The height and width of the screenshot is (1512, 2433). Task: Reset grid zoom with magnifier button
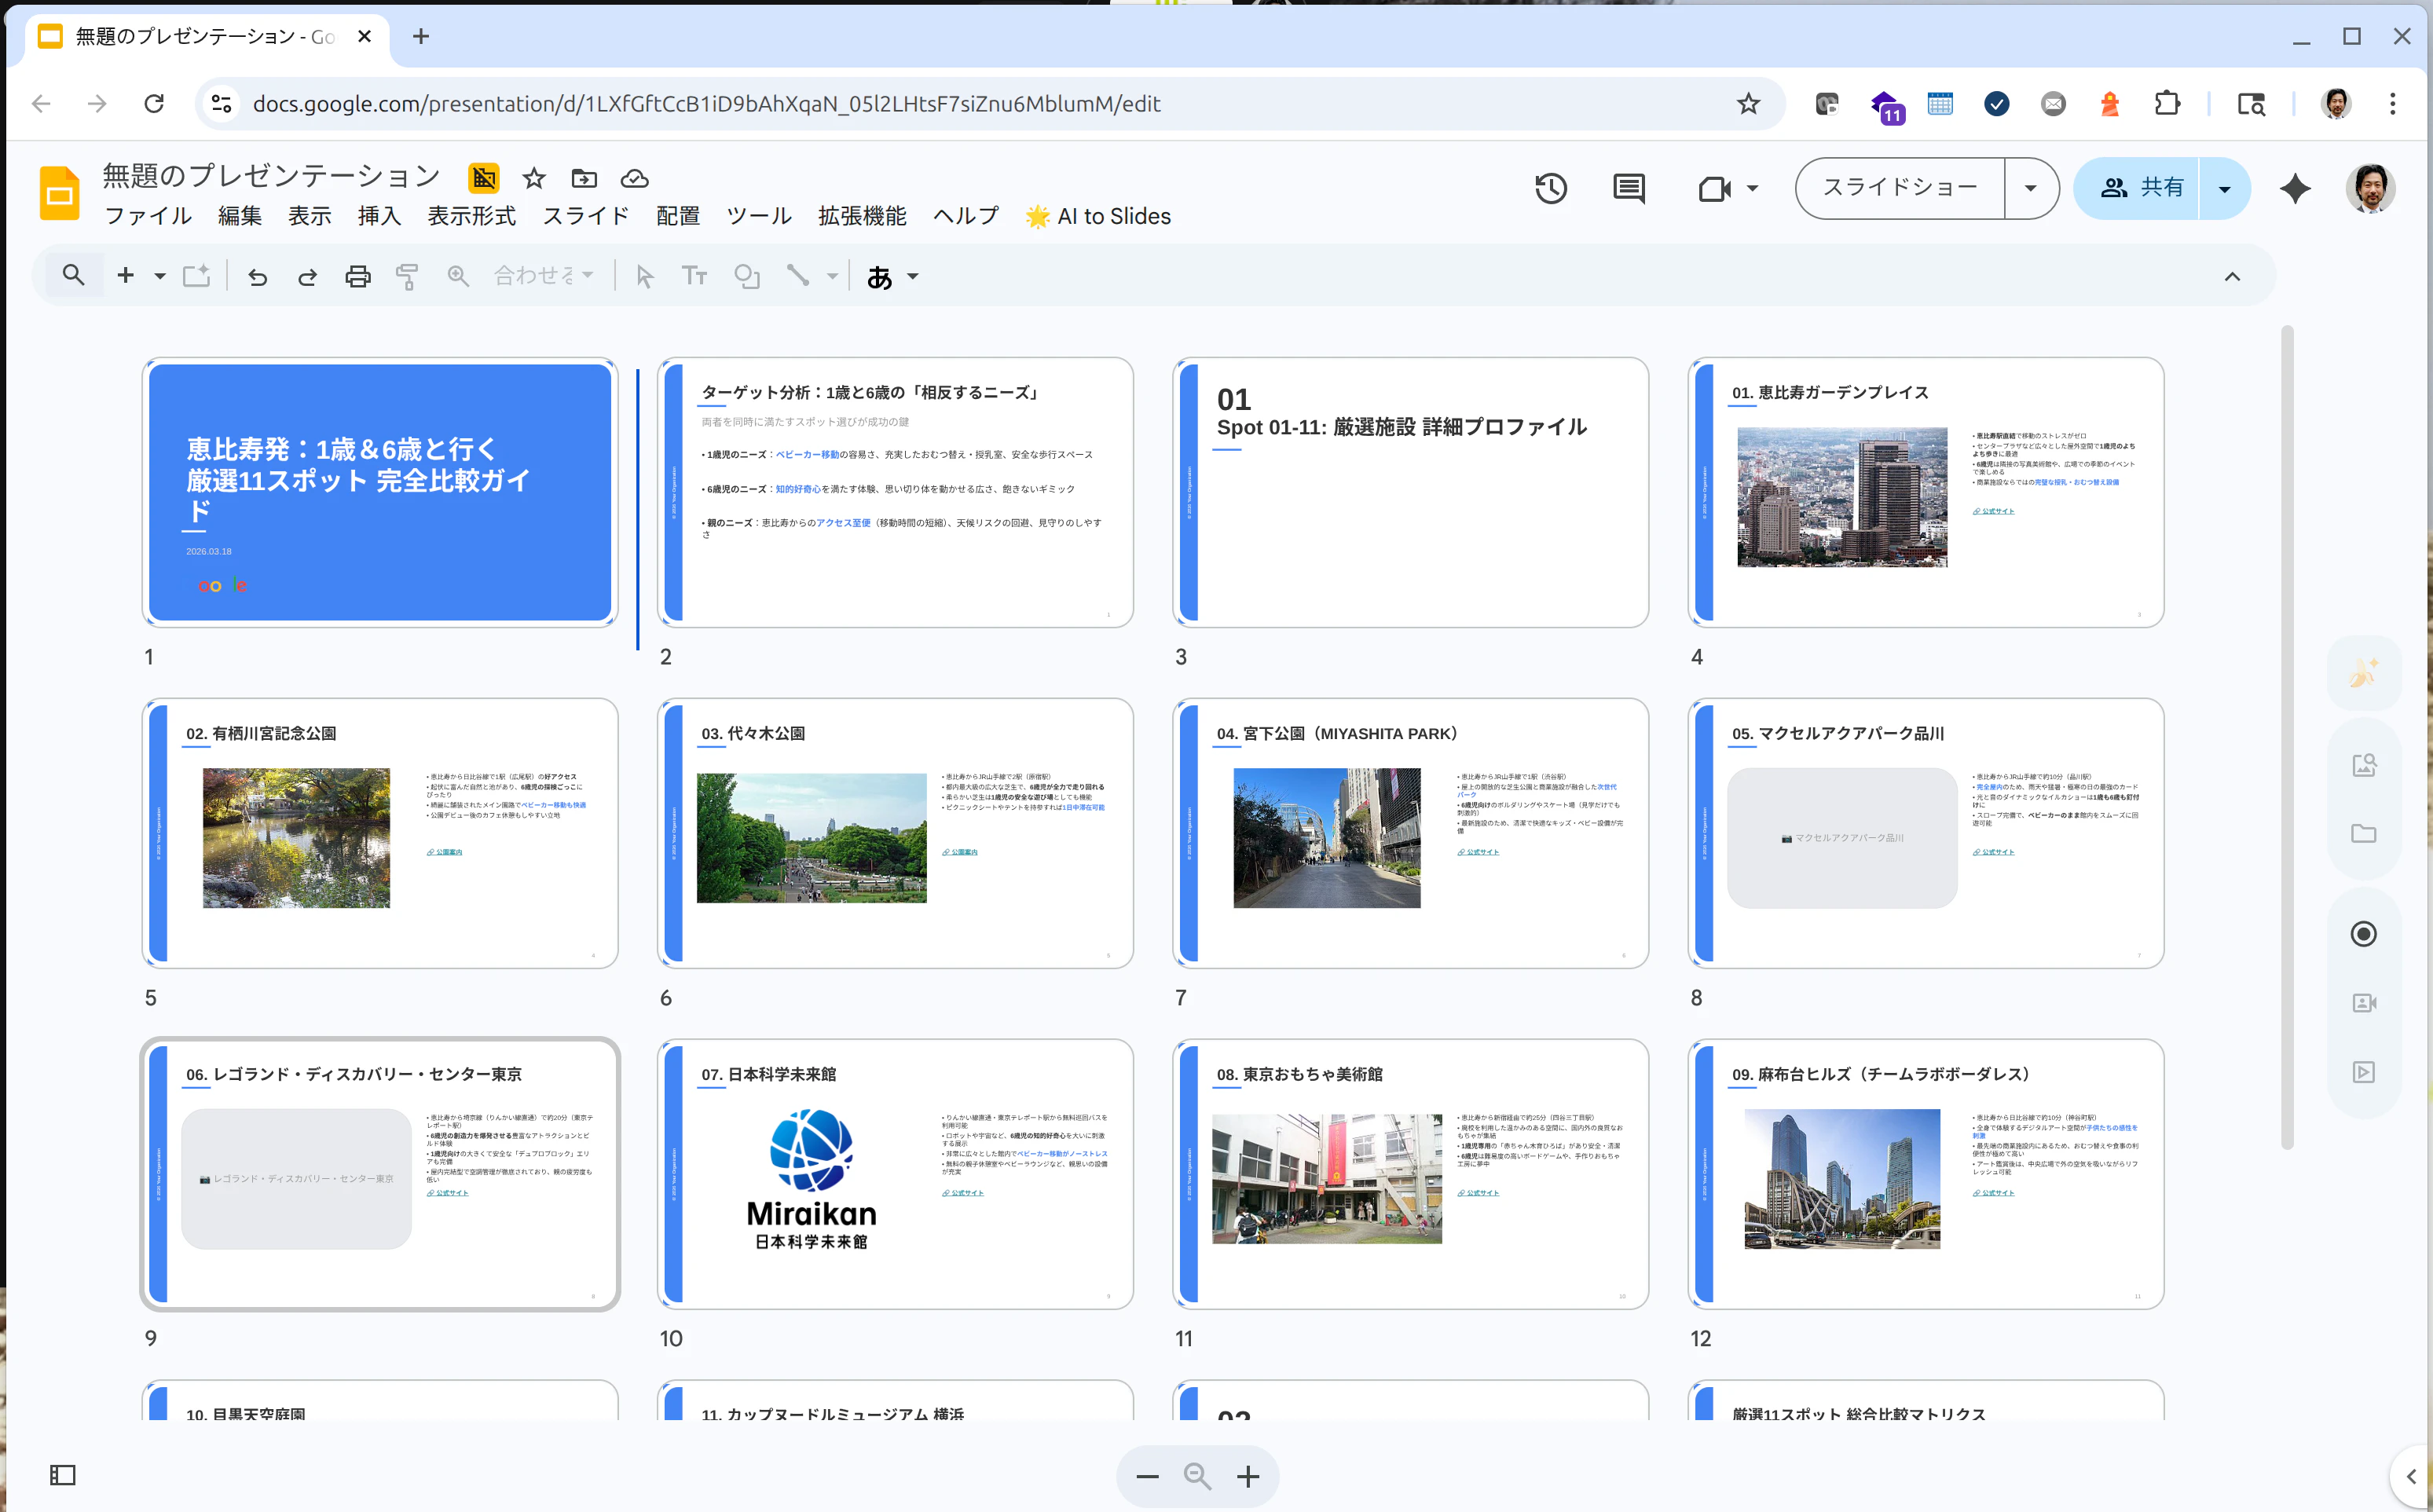(1197, 1477)
